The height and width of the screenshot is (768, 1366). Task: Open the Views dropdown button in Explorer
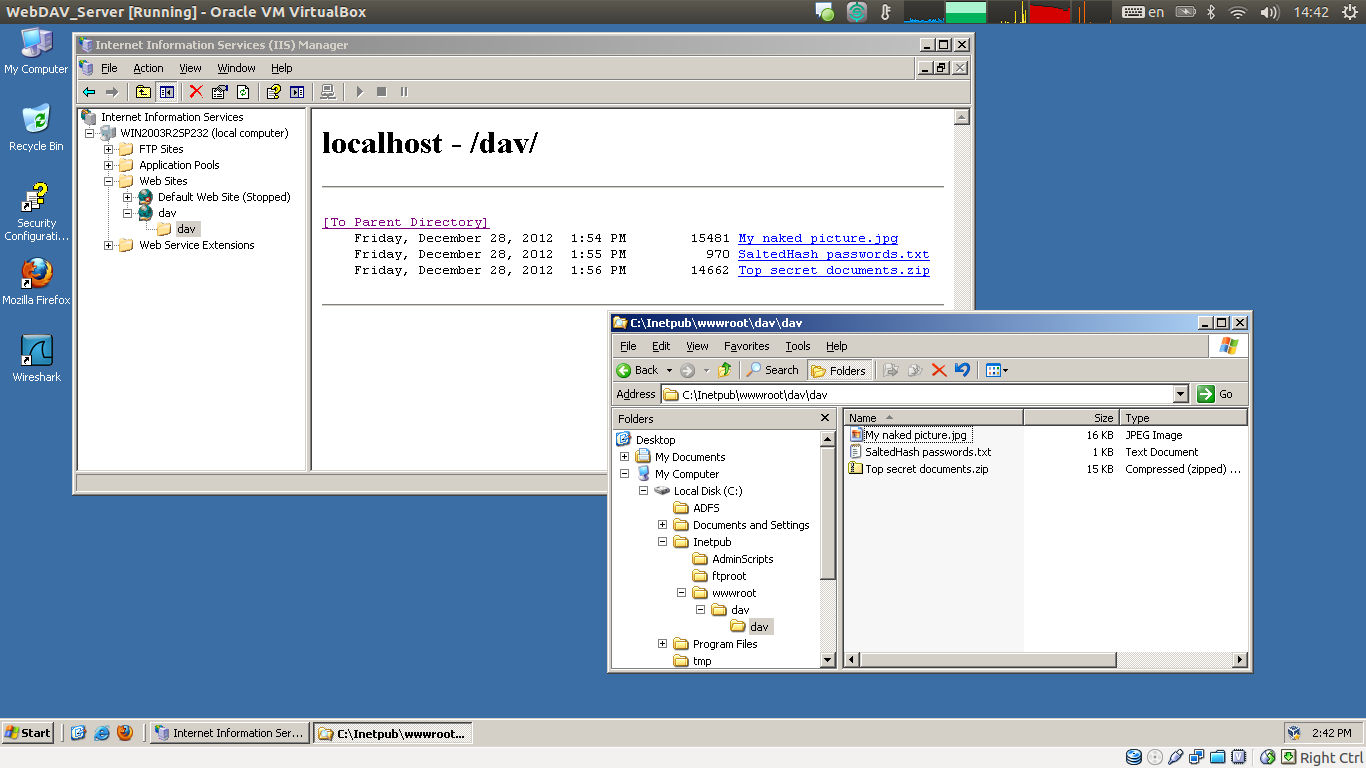[x=996, y=370]
